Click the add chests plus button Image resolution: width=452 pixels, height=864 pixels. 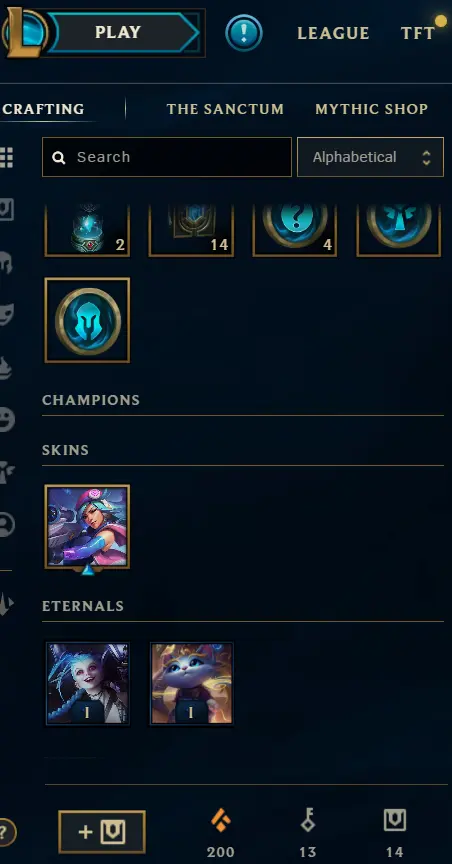102,831
